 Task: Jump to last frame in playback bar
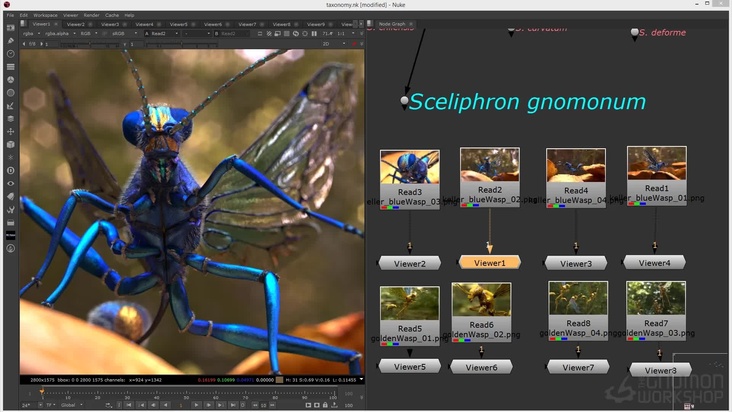coord(232,405)
